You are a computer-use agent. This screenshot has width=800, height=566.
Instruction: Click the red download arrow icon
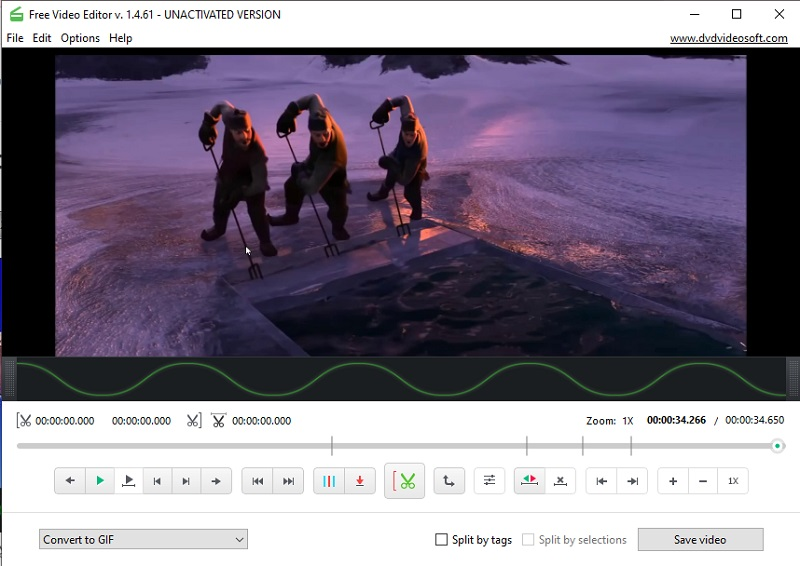[x=360, y=481]
